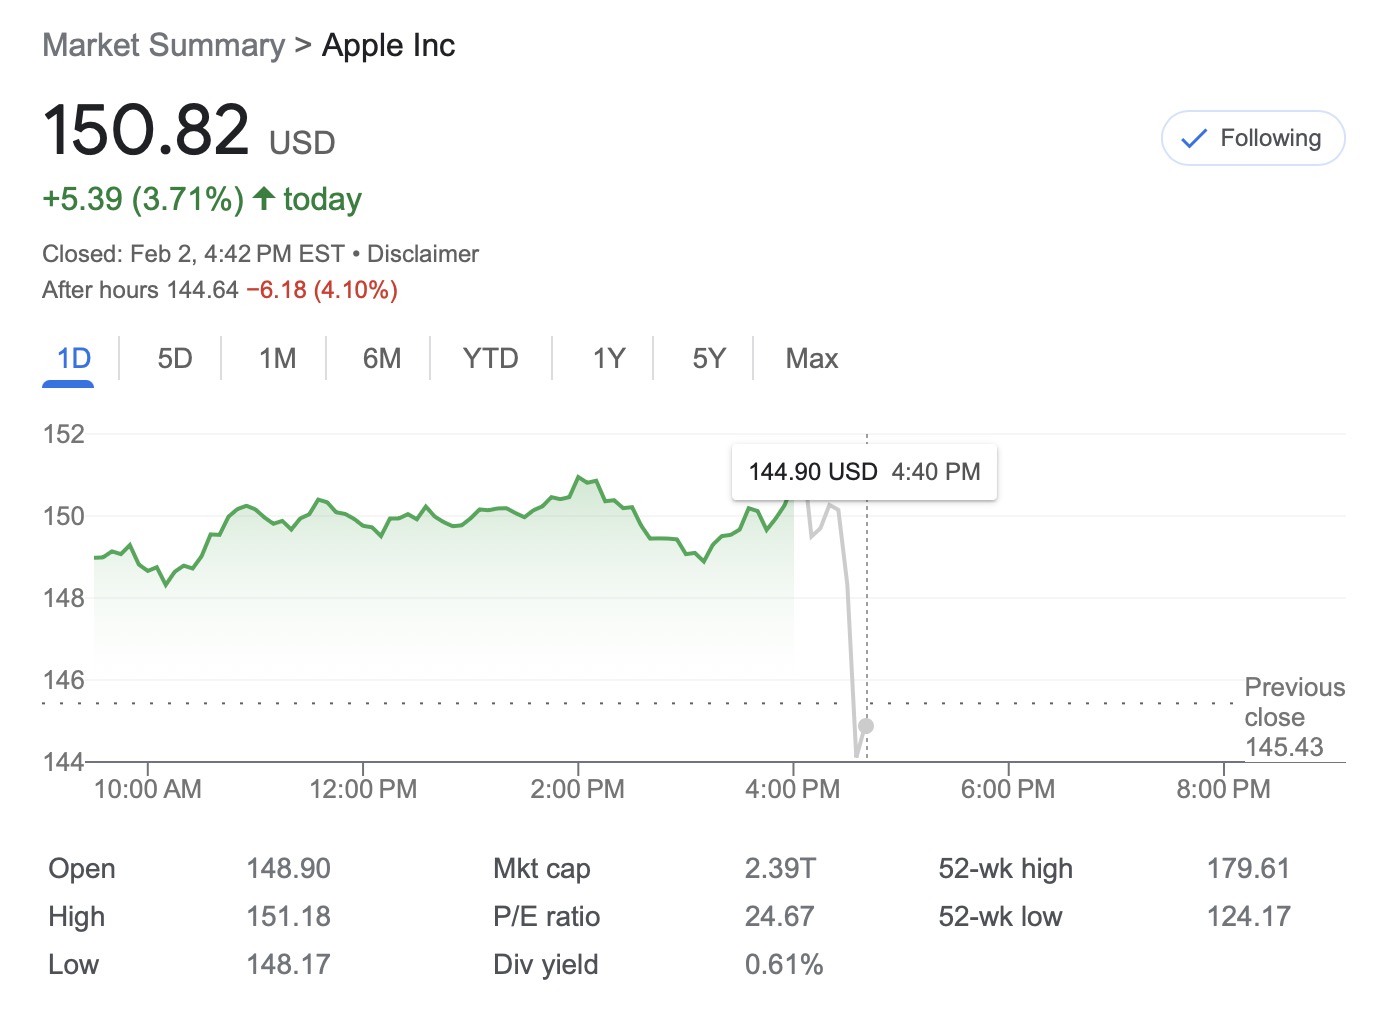The height and width of the screenshot is (1010, 1398).
Task: View the 1Y performance chart
Action: [607, 358]
